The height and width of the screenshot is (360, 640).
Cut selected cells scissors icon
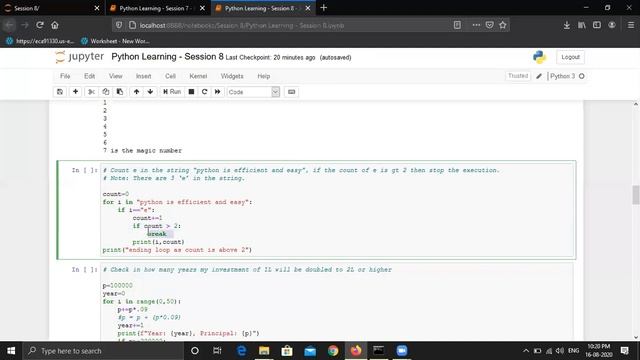point(91,92)
